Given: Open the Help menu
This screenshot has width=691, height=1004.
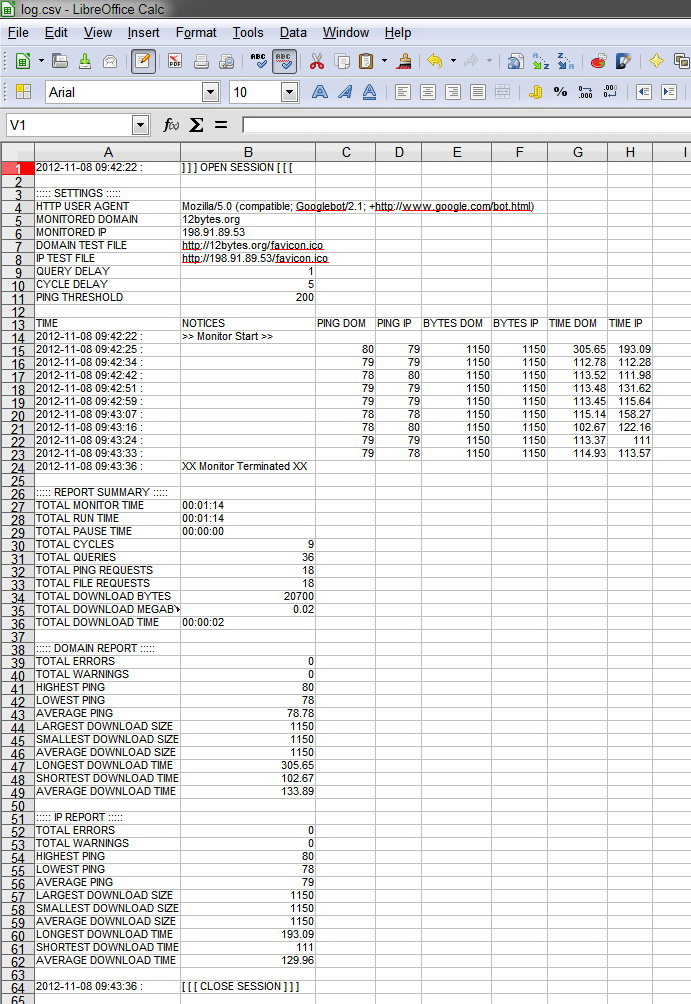Looking at the screenshot, I should click(398, 33).
